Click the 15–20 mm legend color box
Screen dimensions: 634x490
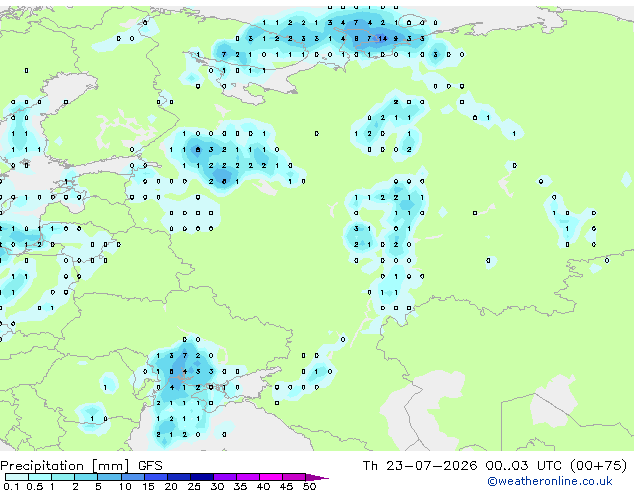click(156, 477)
